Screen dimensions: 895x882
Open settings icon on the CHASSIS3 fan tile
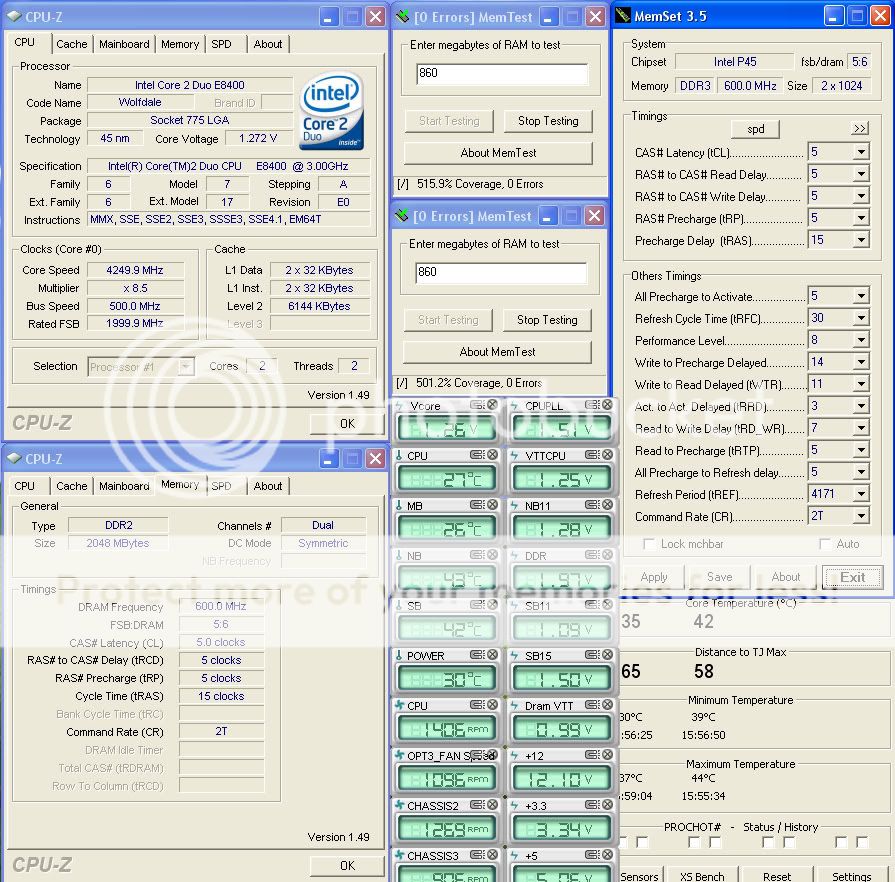tap(477, 855)
